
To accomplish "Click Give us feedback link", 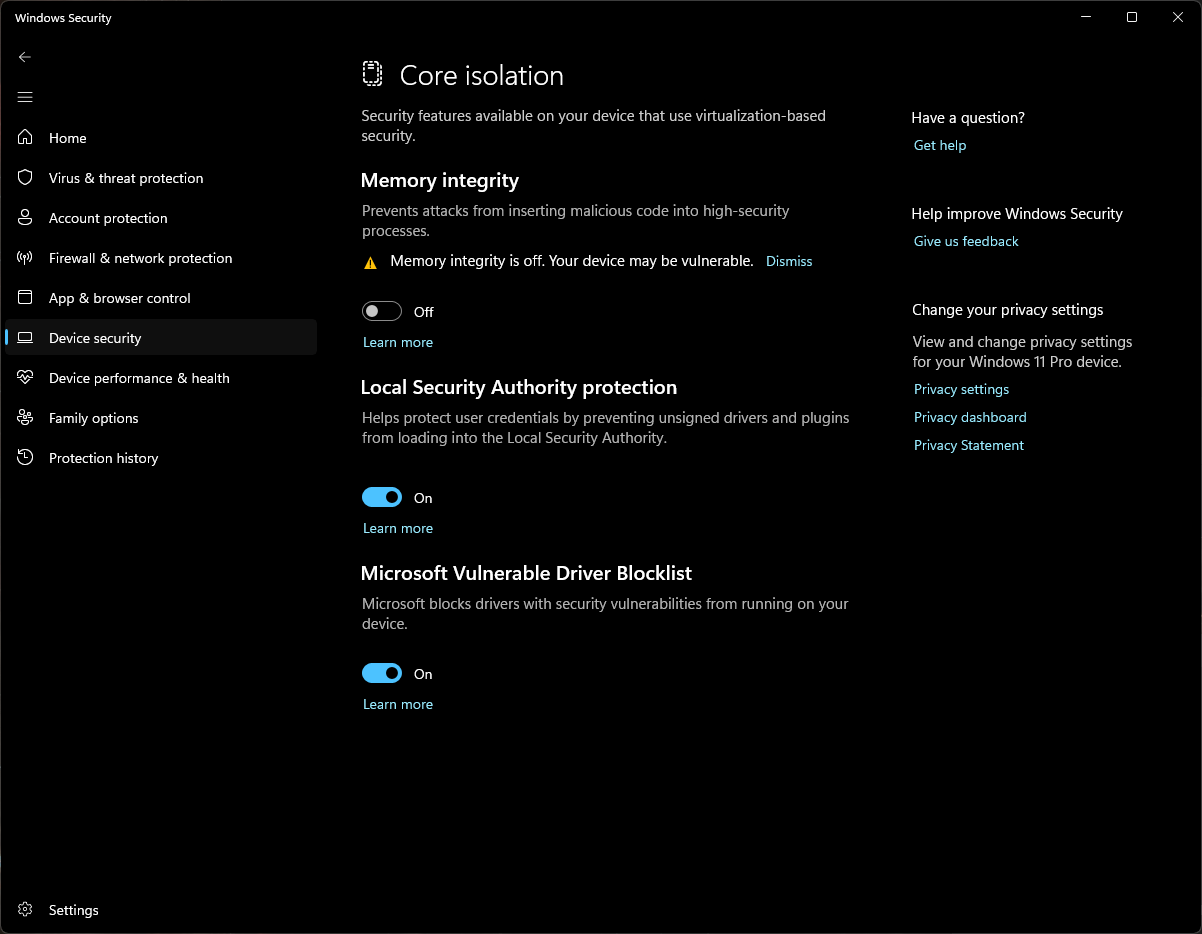I will 966,241.
